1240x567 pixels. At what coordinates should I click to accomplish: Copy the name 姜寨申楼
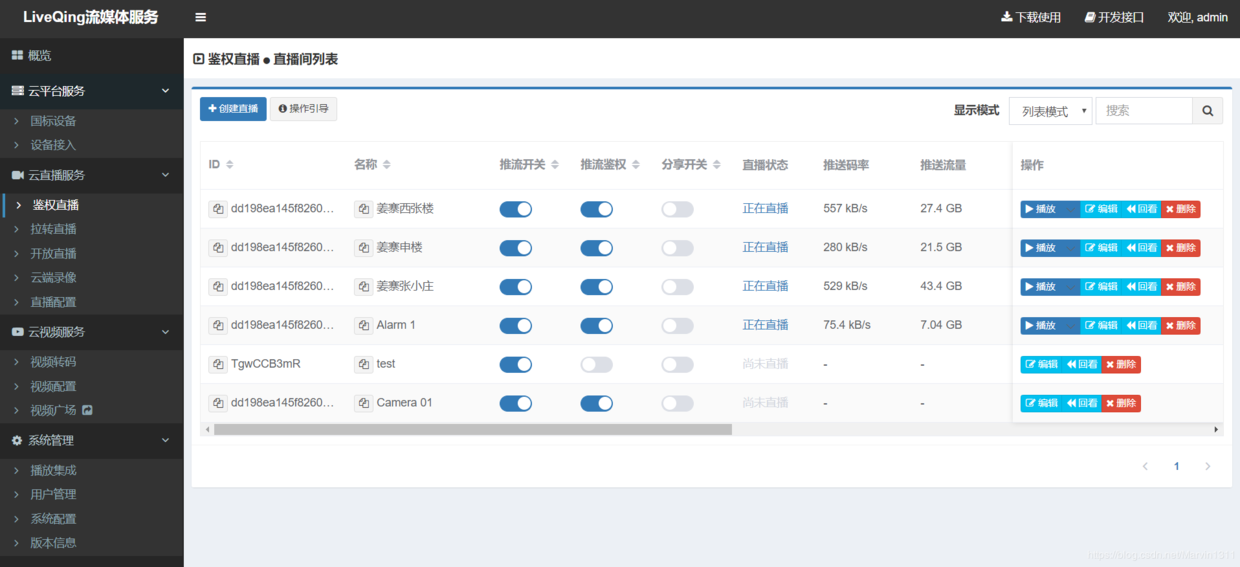(x=363, y=248)
